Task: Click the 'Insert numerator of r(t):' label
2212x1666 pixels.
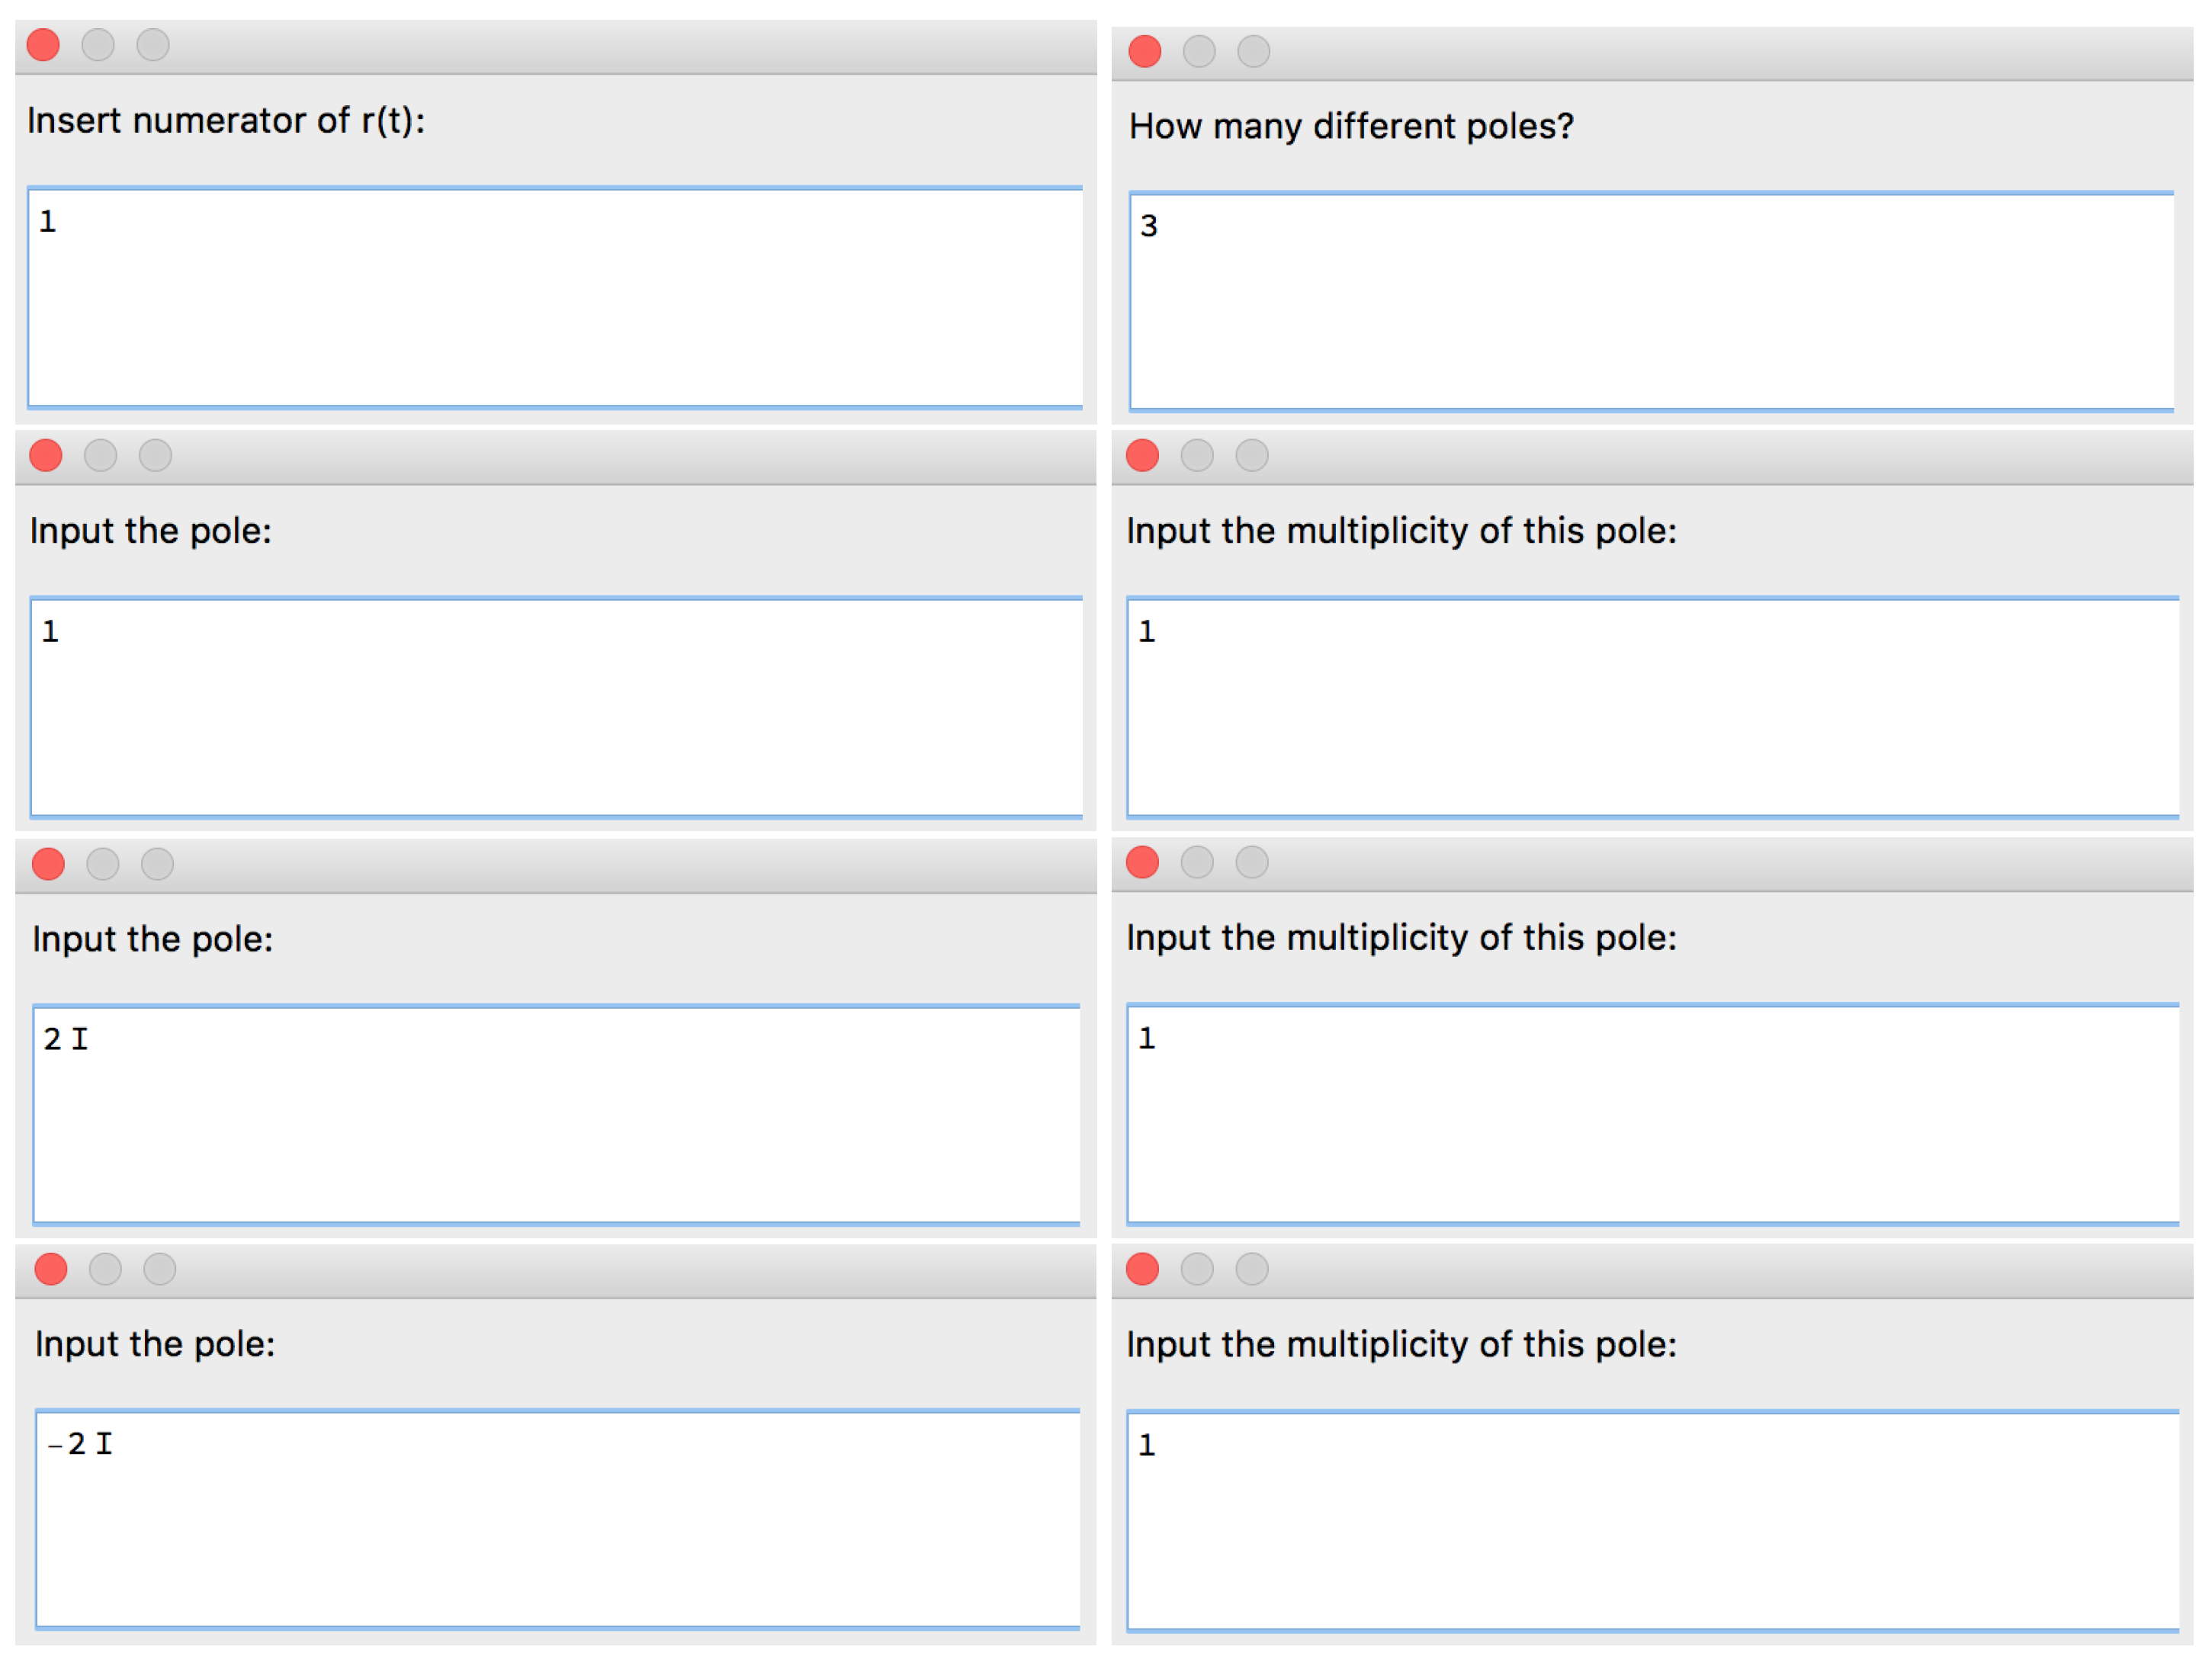Action: click(226, 121)
